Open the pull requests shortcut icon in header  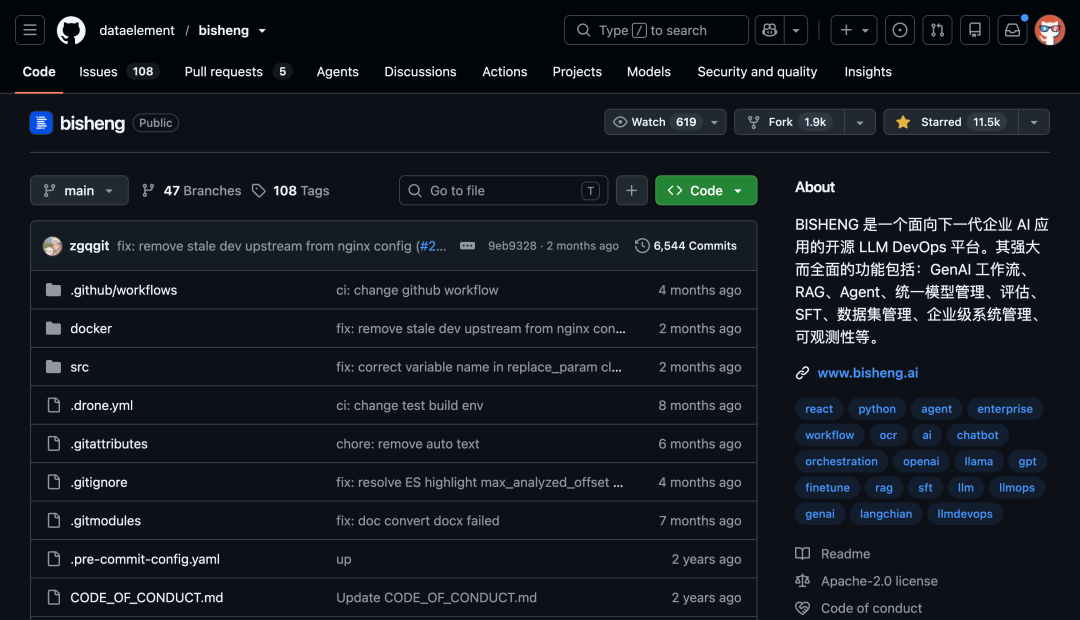pos(937,30)
